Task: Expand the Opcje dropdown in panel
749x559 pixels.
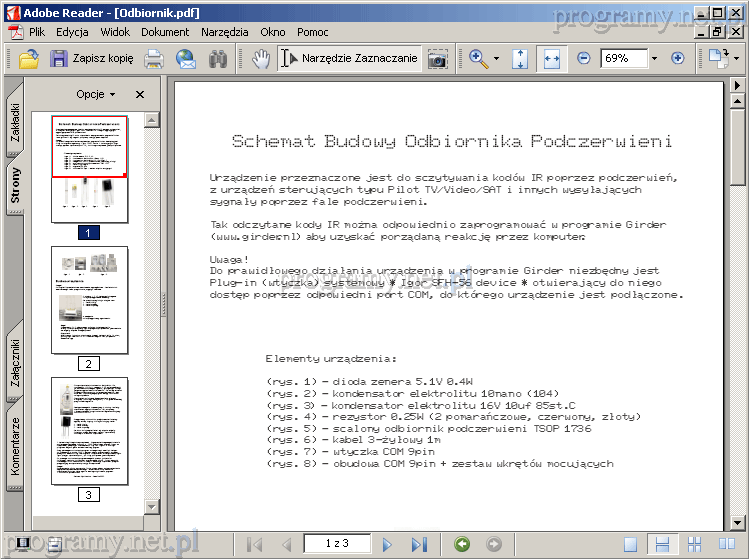Action: click(96, 94)
